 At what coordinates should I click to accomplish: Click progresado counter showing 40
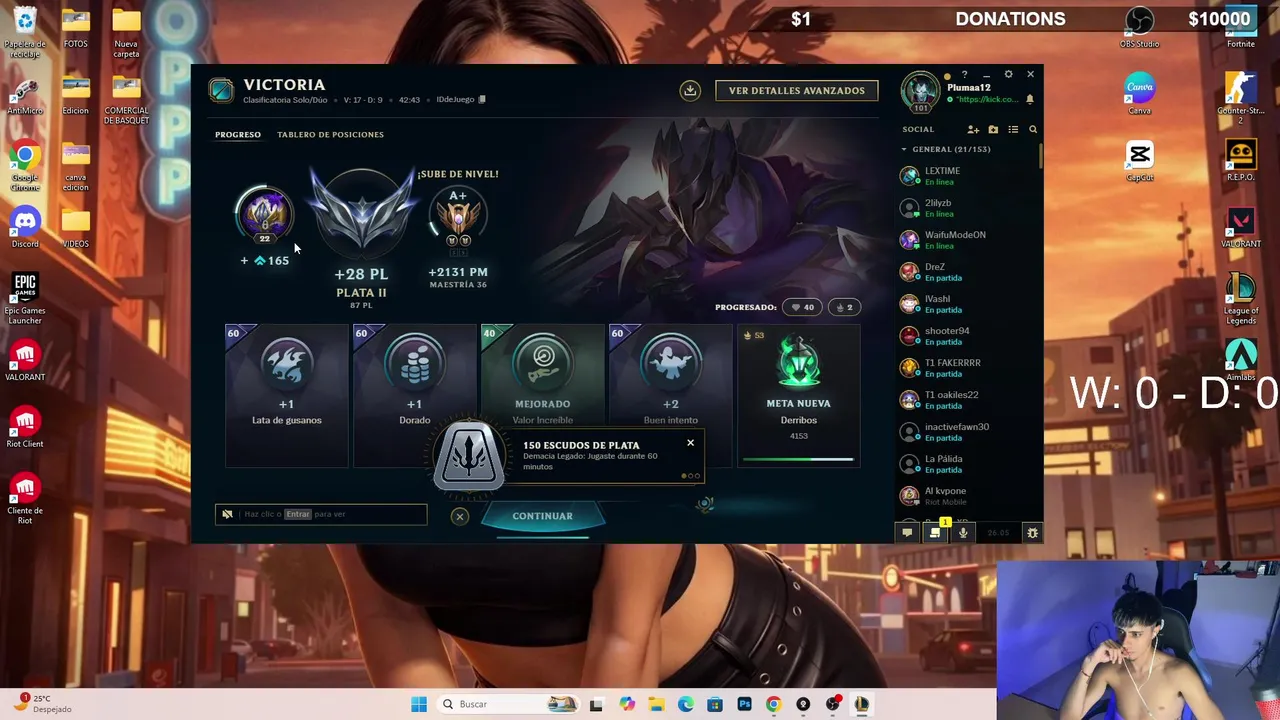click(x=802, y=307)
